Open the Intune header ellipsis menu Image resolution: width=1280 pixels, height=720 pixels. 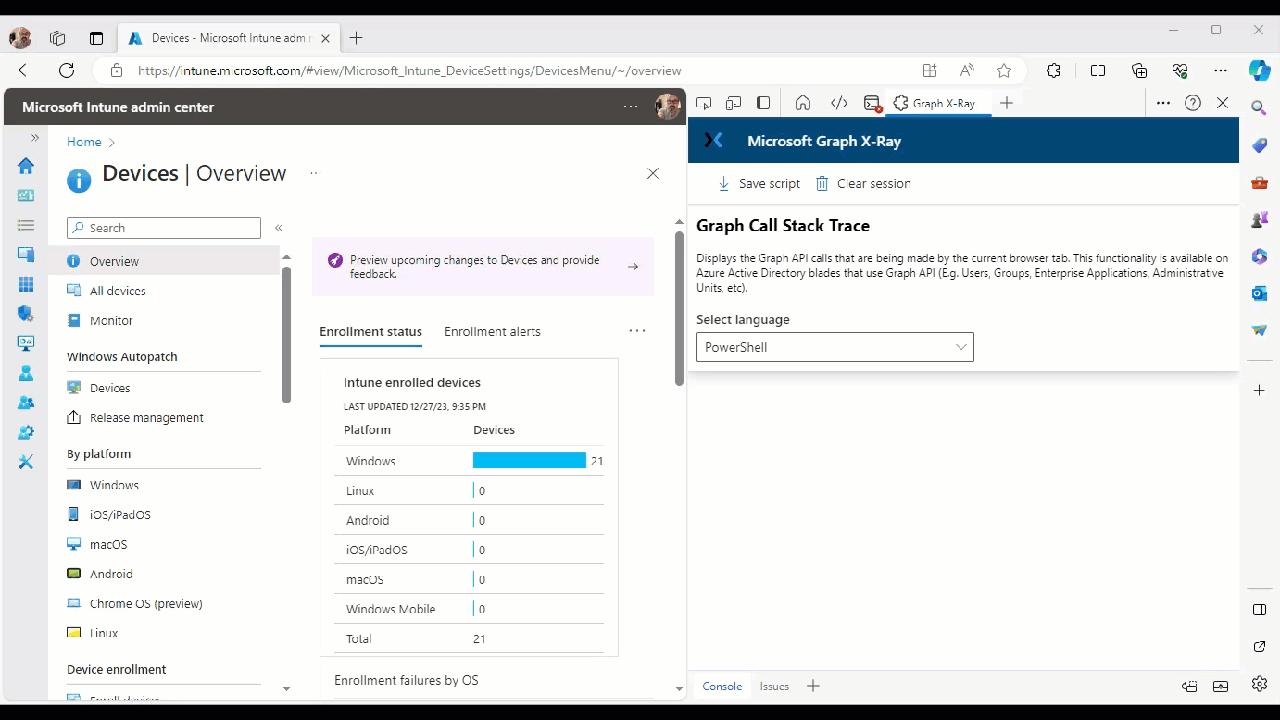pos(630,107)
